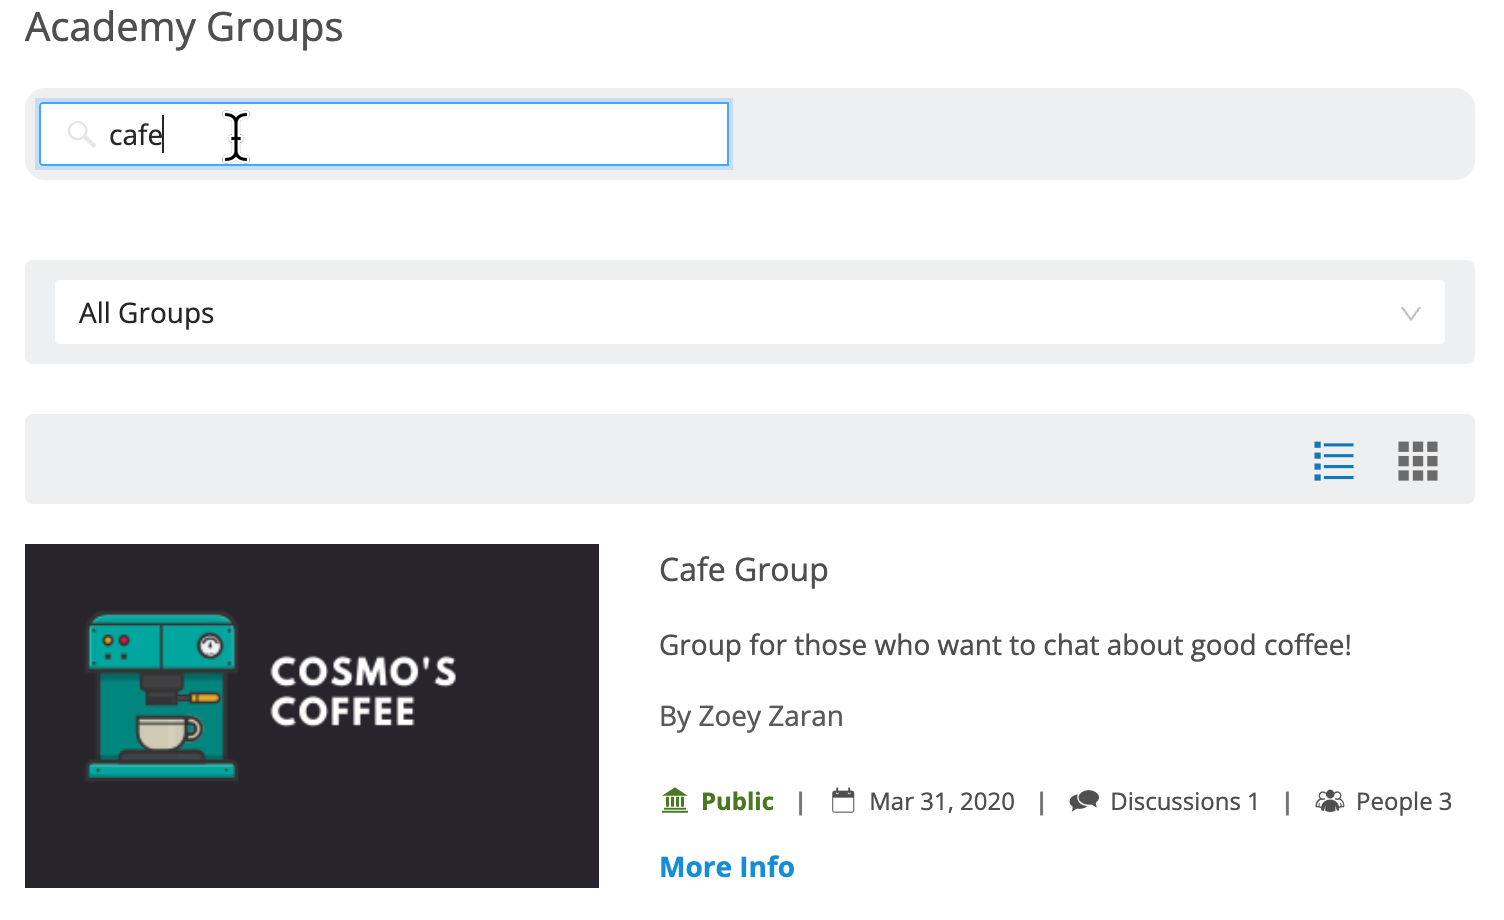Open discussions via the speech bubble icon
This screenshot has width=1504, height=920.
coord(1083,800)
